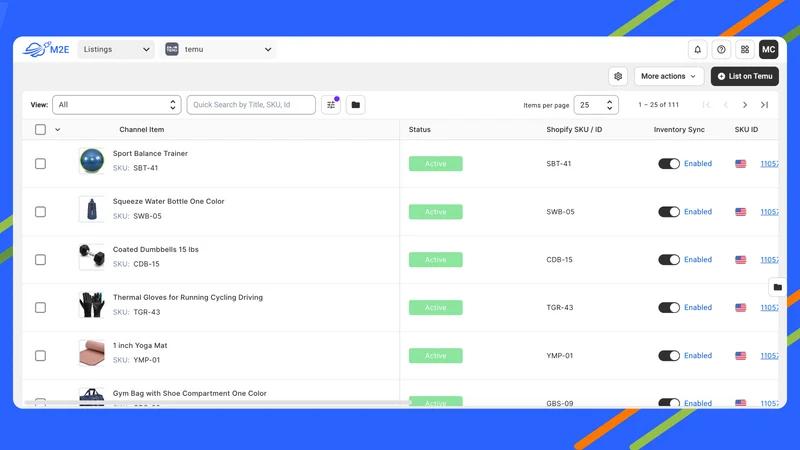Open 1 inch Yoga Mat thumbnail
Viewport: 800px width, 450px height.
pyautogui.click(x=92, y=353)
